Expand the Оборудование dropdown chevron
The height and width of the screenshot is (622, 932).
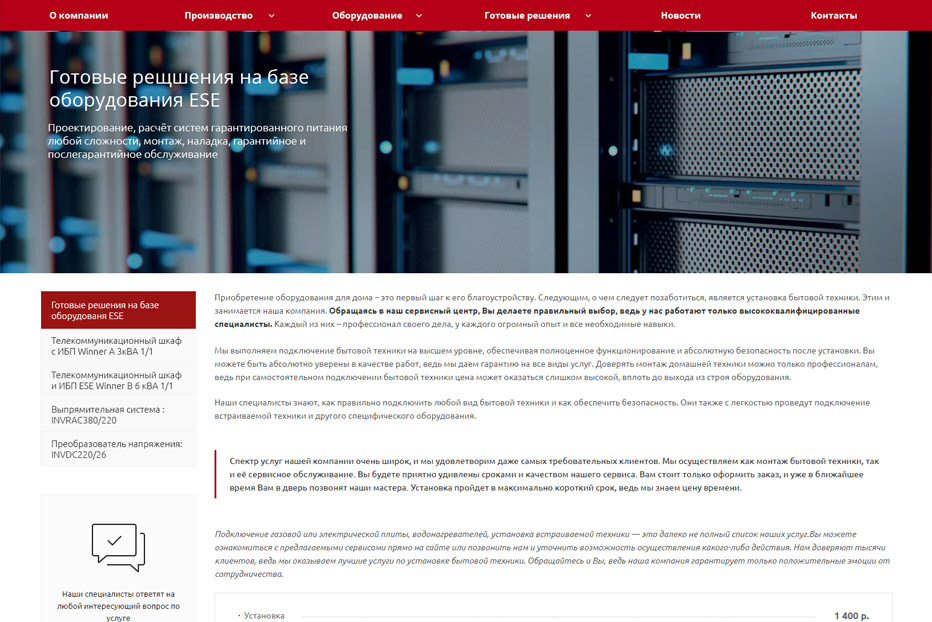pos(419,15)
